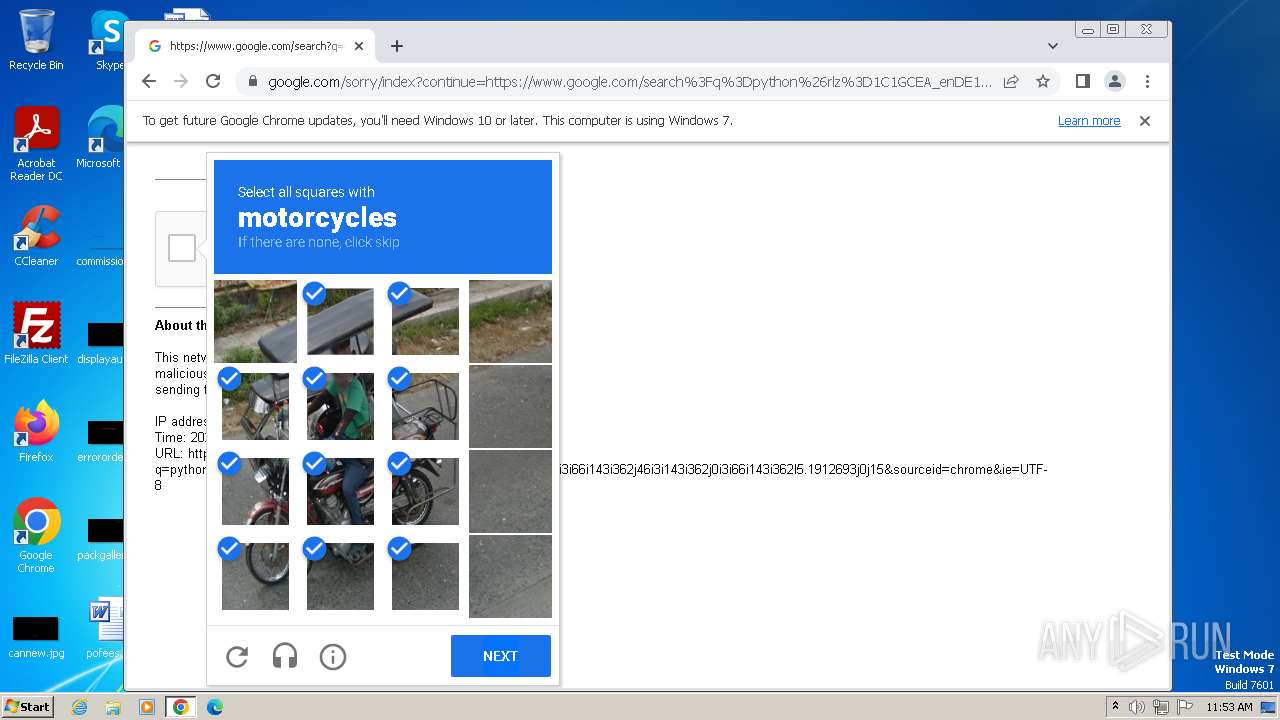1280x720 pixels.
Task: Select the rightmost tile in third row
Action: [510, 491]
